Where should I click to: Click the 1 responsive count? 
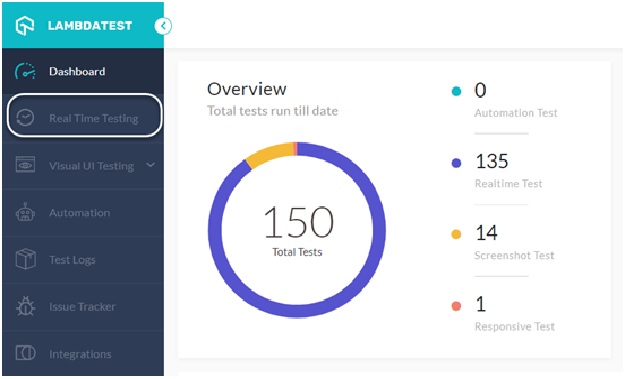(481, 304)
